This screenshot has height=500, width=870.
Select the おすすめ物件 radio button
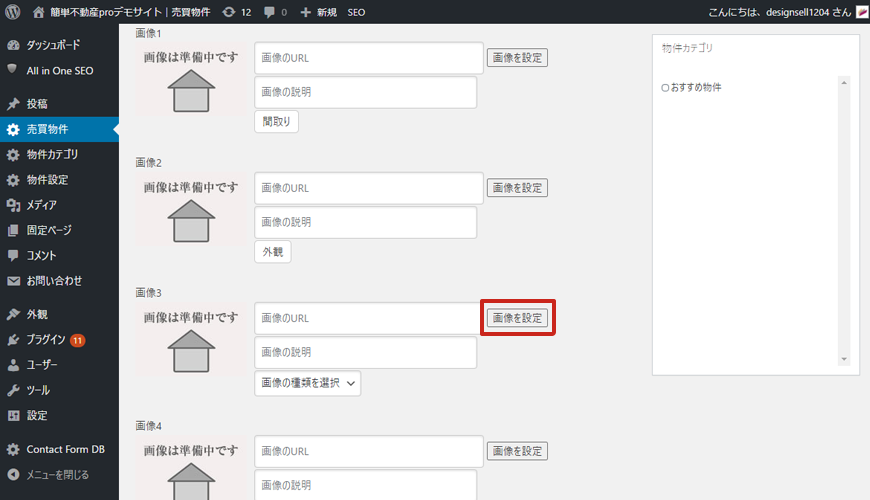pos(665,88)
